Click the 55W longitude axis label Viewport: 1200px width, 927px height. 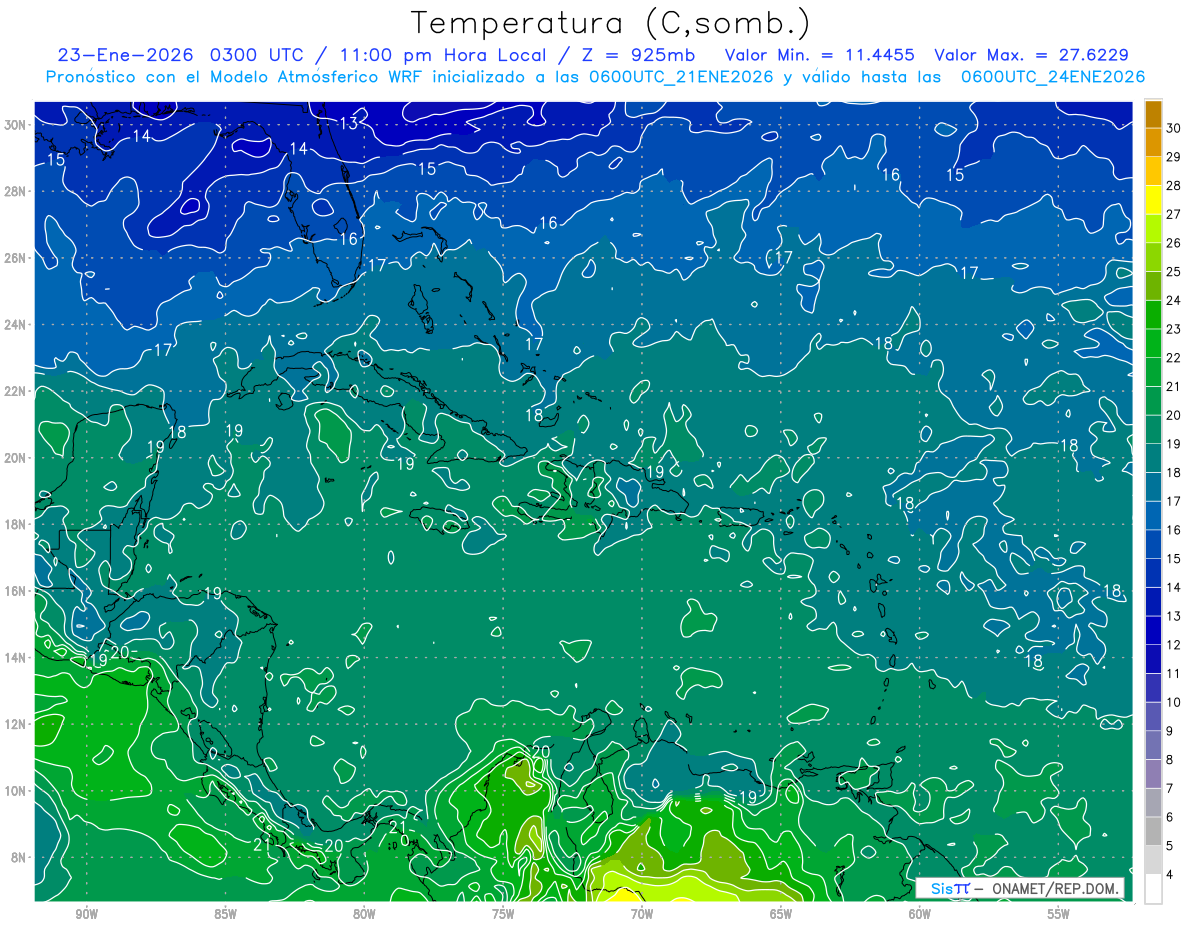1059,914
